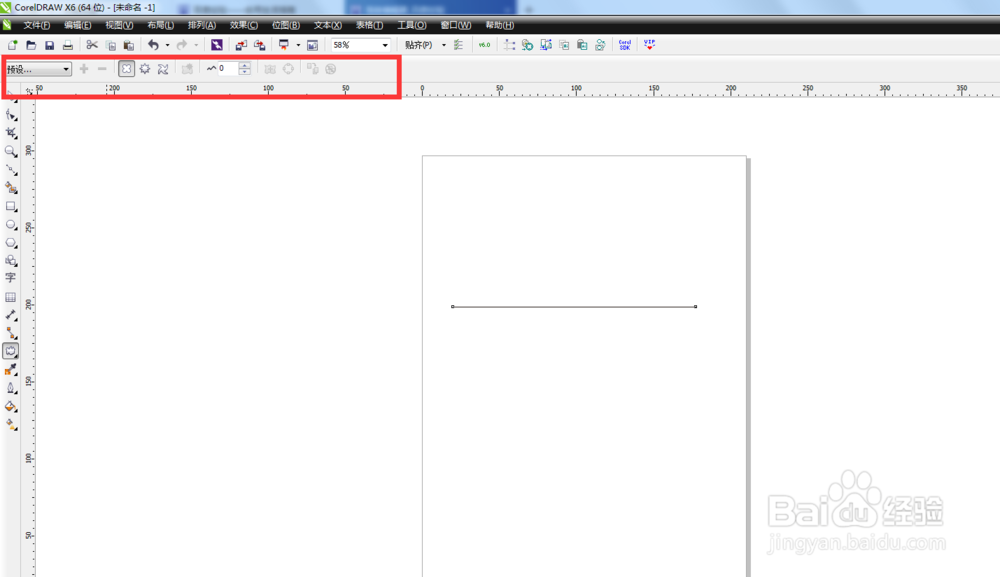Select the Freehand line tool
The image size is (1000, 577).
(11, 170)
